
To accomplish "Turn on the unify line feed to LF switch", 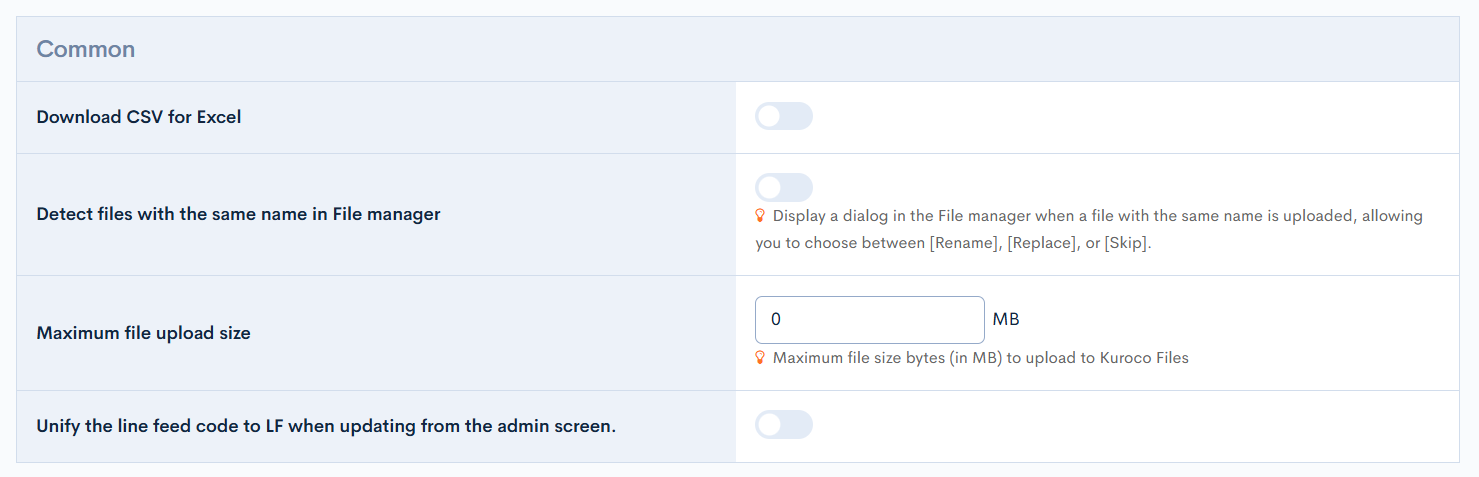I will (x=783, y=425).
